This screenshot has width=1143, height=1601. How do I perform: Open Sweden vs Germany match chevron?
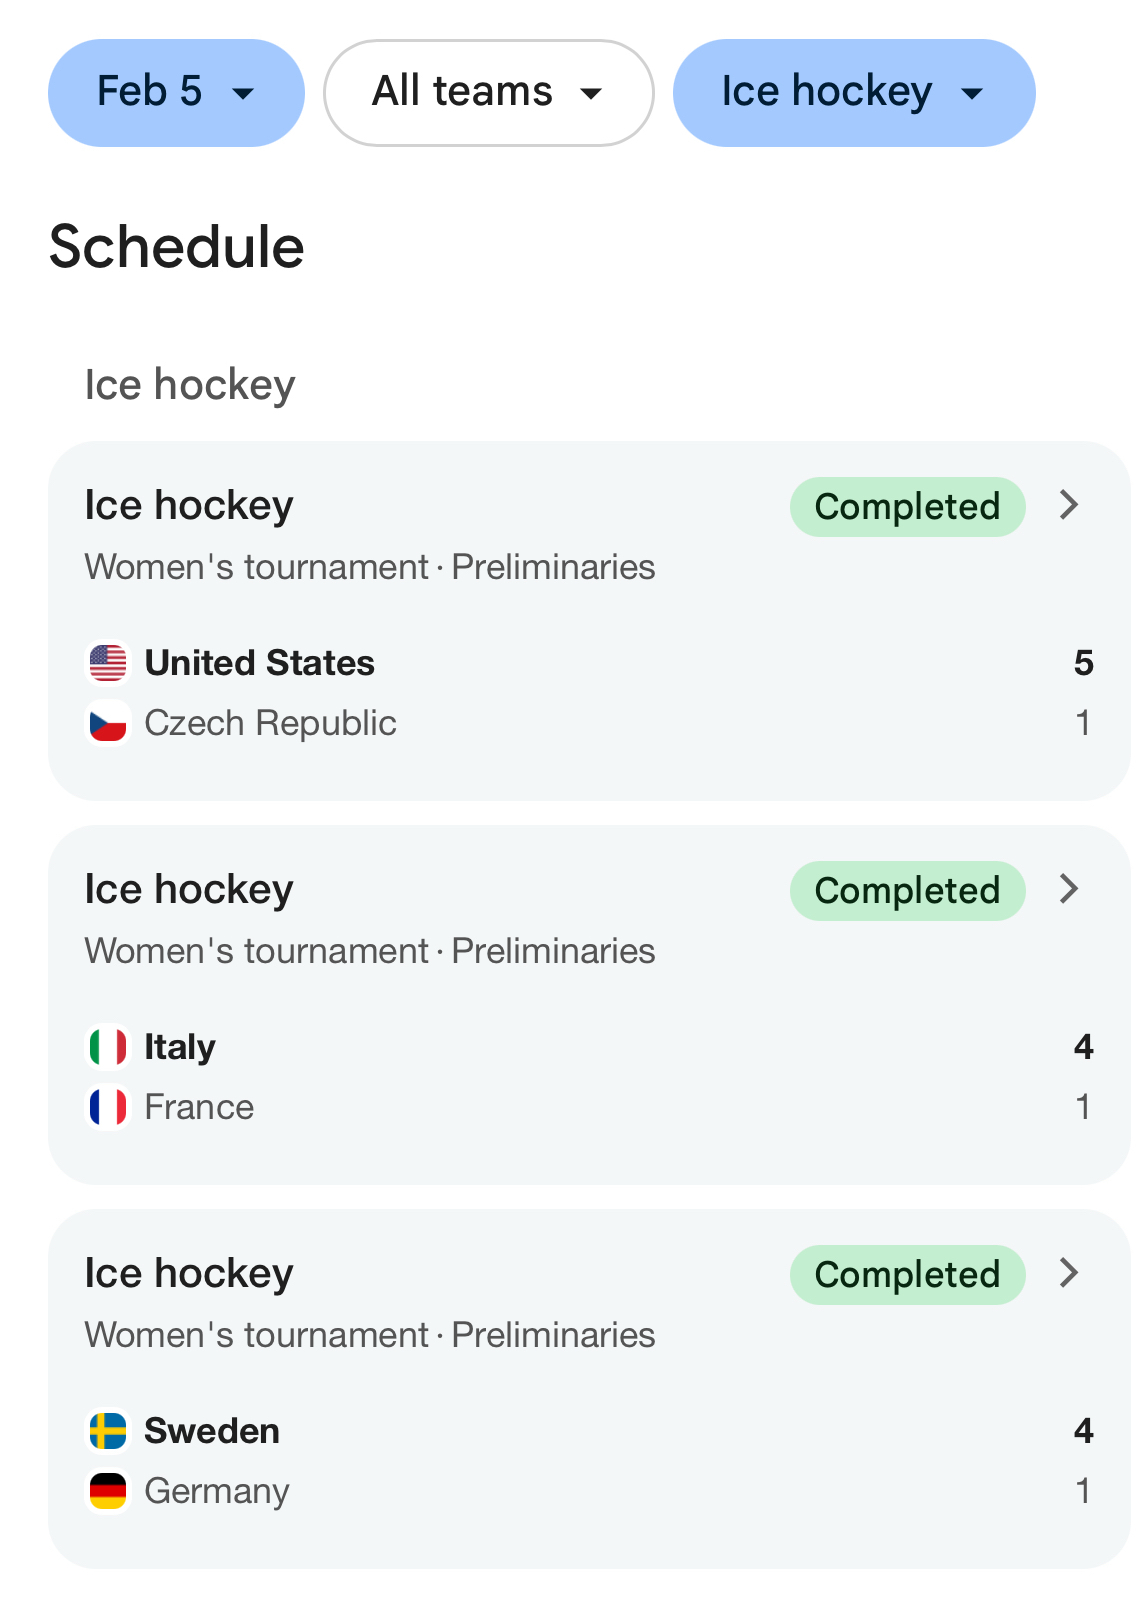pyautogui.click(x=1069, y=1273)
